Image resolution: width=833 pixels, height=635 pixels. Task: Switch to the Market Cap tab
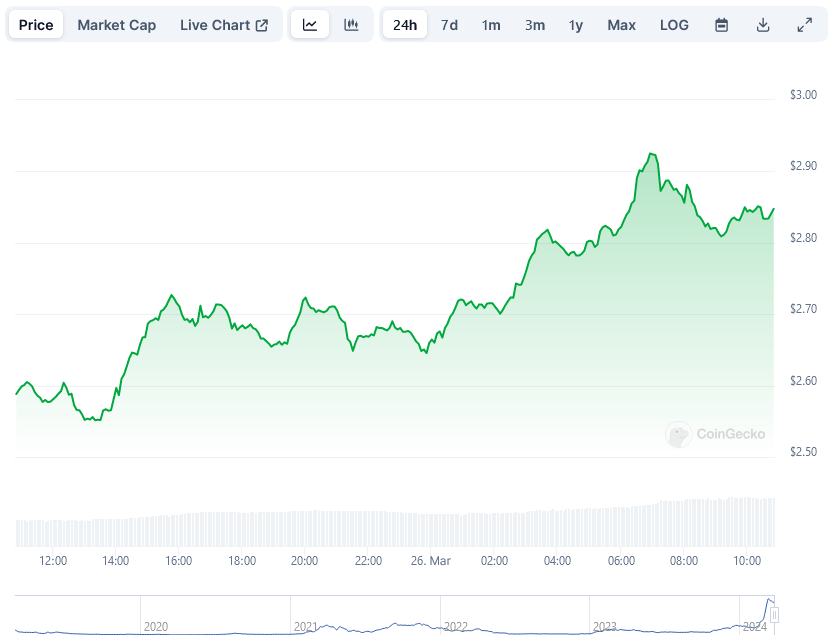click(x=117, y=25)
